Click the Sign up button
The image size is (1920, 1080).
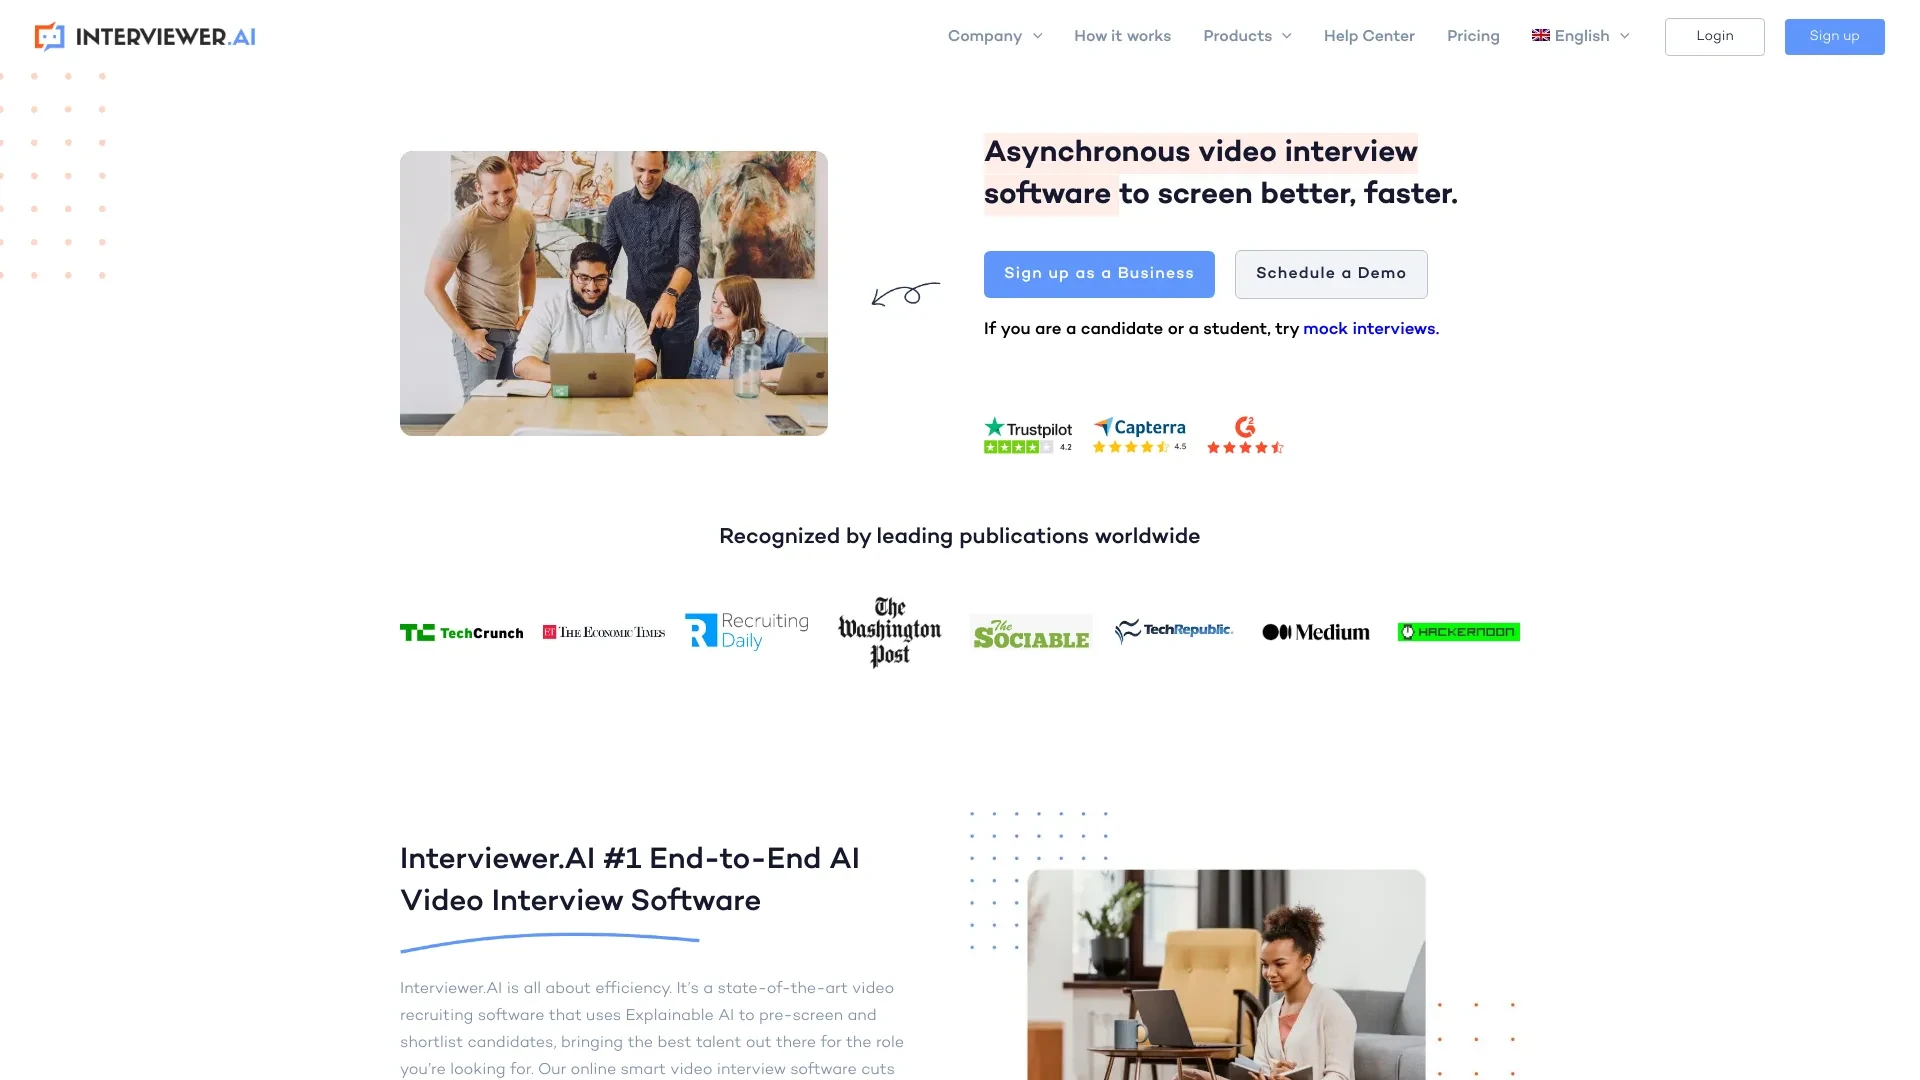[1834, 37]
